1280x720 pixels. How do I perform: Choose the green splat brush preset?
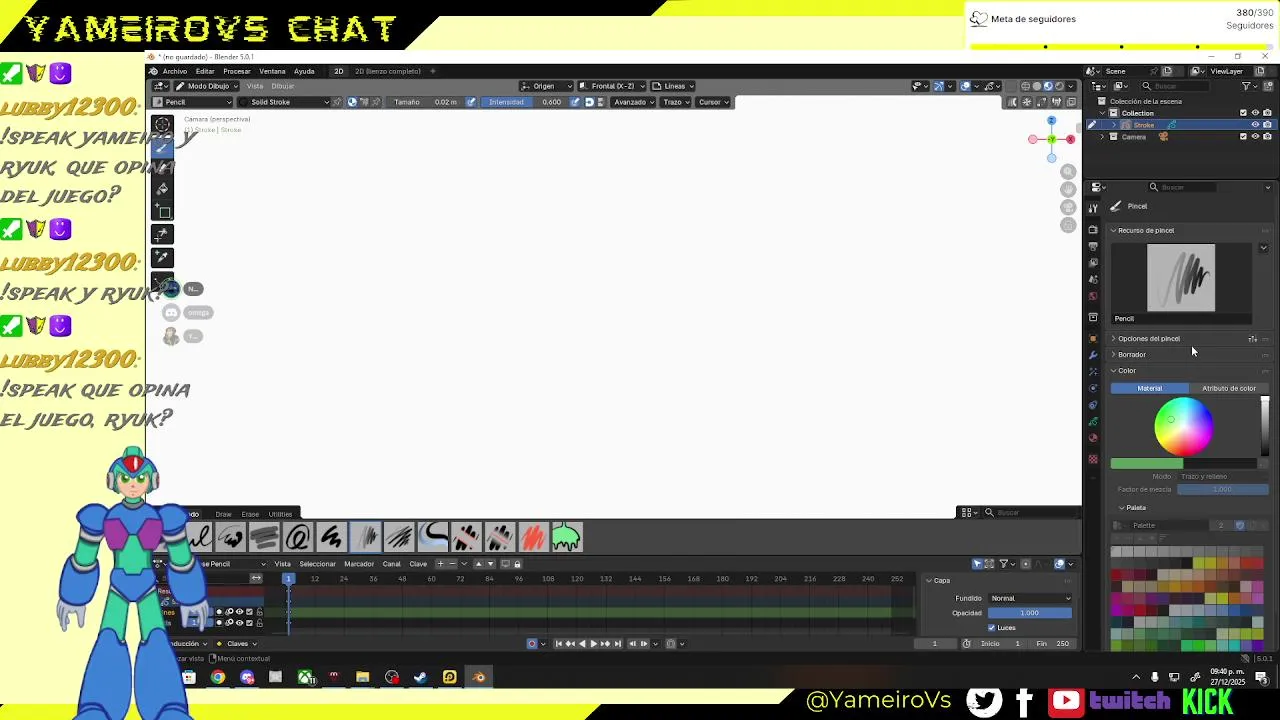click(566, 538)
